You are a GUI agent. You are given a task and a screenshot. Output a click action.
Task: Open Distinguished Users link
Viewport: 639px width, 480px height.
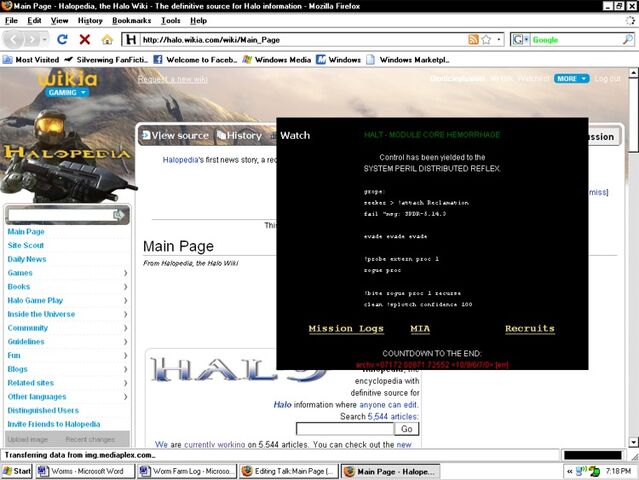tap(43, 410)
